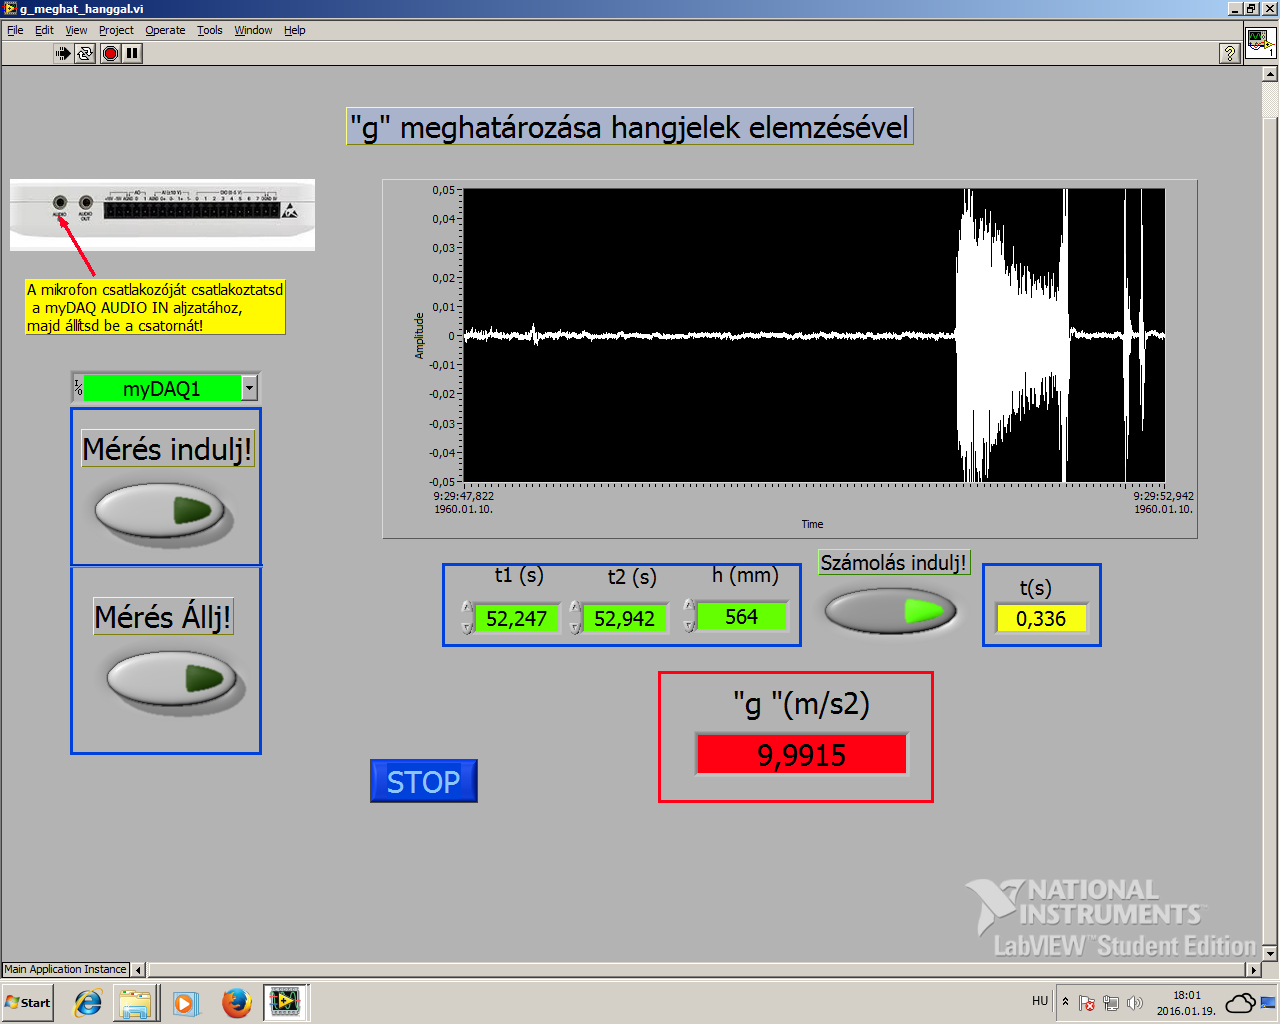Open the Operate menu
1280x1024 pixels.
pyautogui.click(x=165, y=30)
